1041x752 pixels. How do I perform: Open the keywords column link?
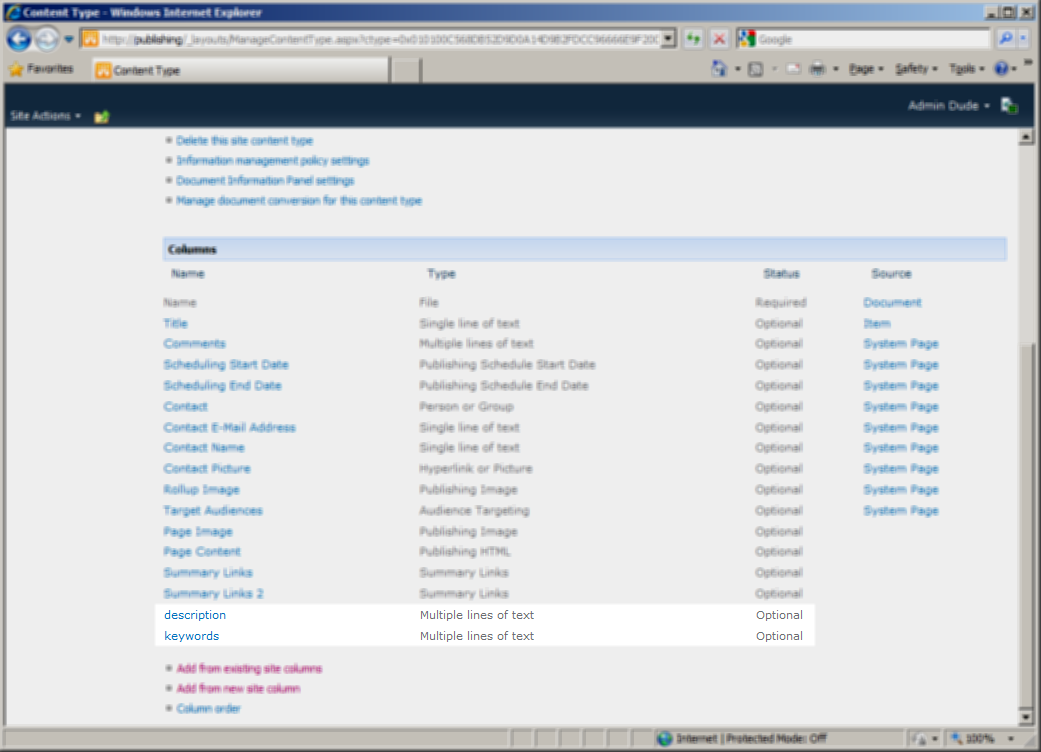191,636
